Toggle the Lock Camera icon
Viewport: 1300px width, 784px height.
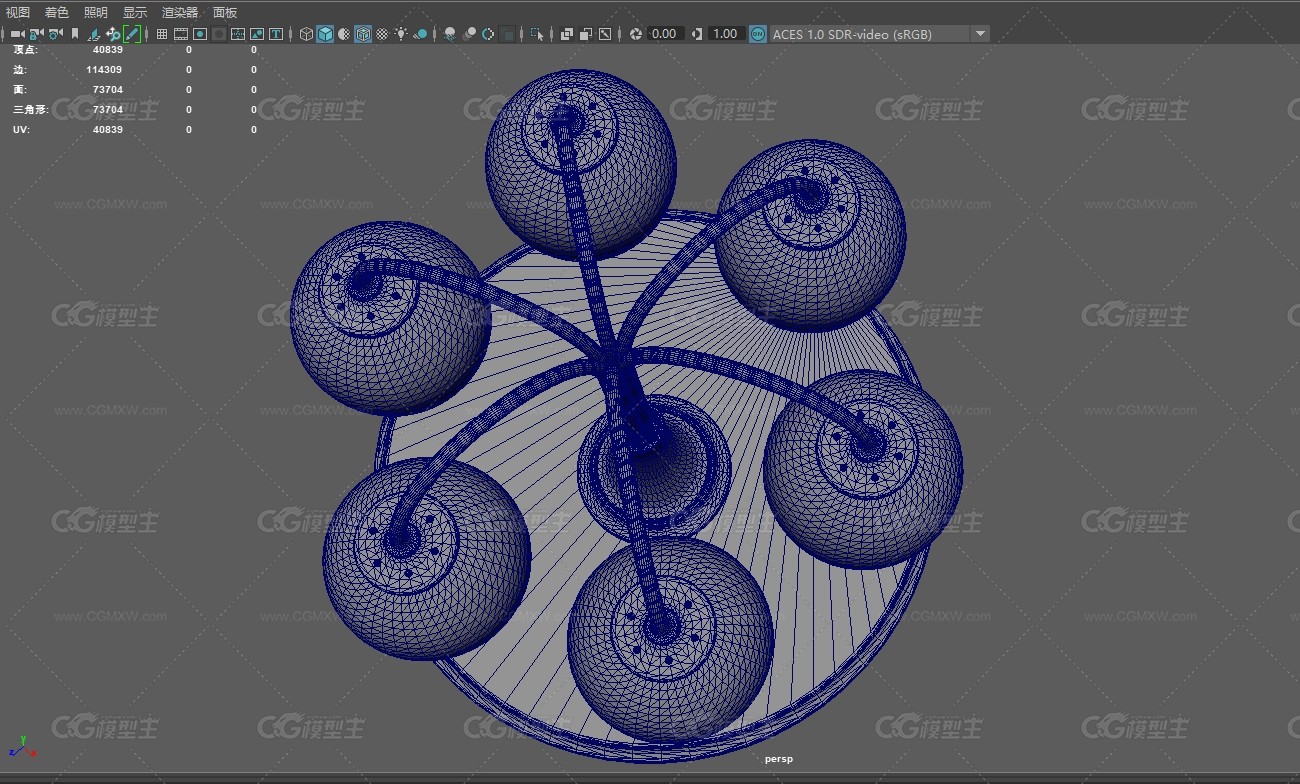click(36, 34)
